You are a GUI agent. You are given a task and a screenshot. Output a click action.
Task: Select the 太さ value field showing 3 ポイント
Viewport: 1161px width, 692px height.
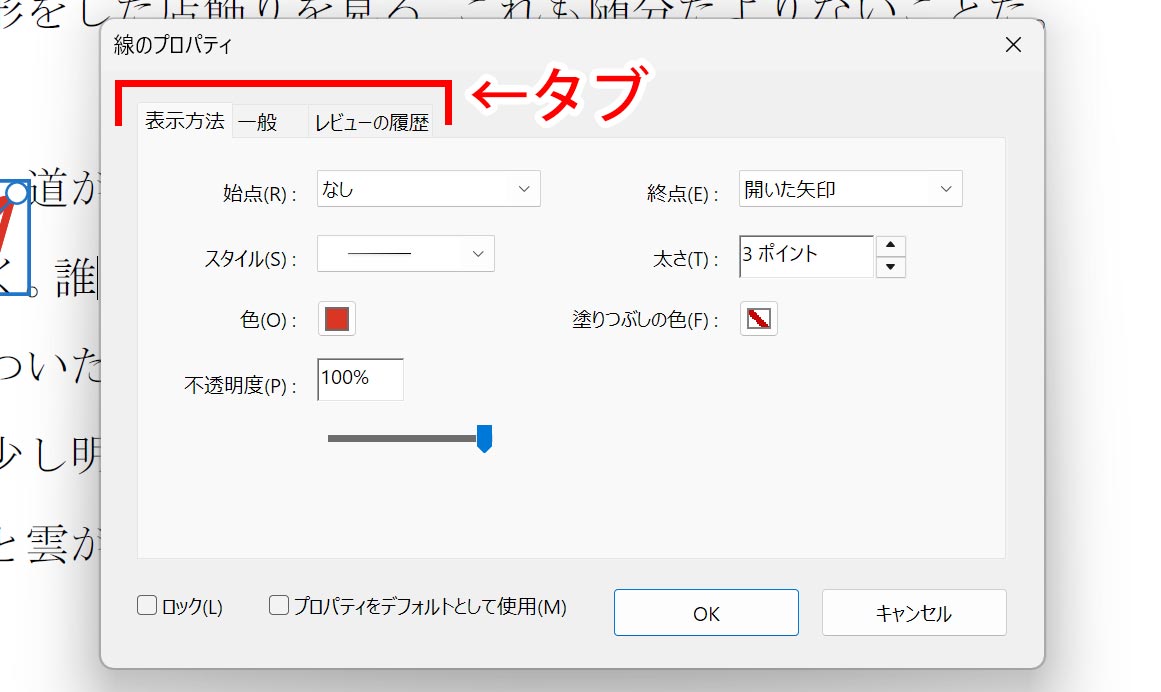(800, 256)
